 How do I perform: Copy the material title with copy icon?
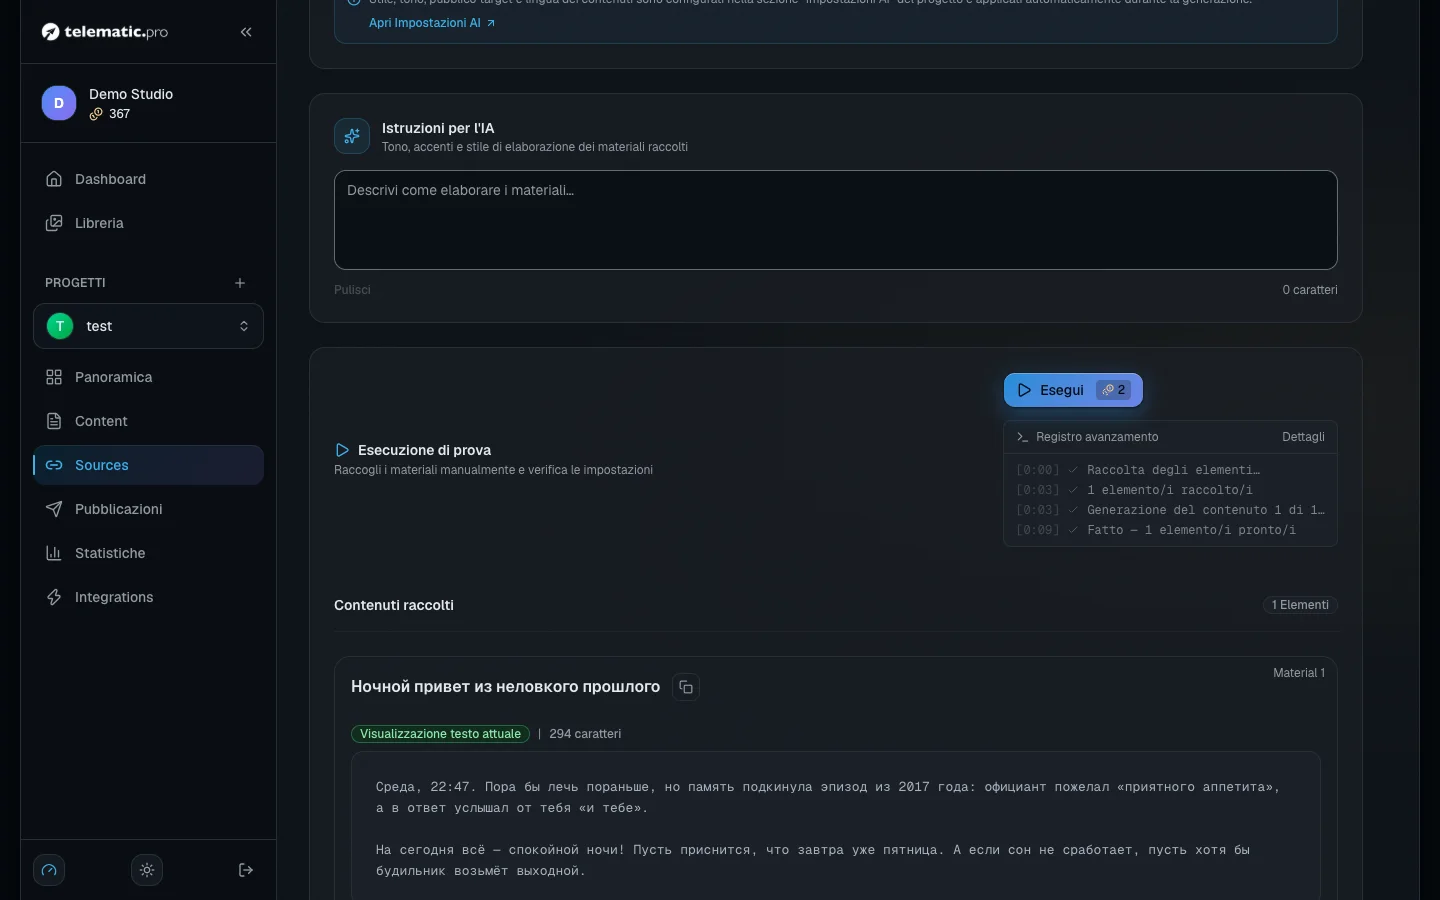686,687
